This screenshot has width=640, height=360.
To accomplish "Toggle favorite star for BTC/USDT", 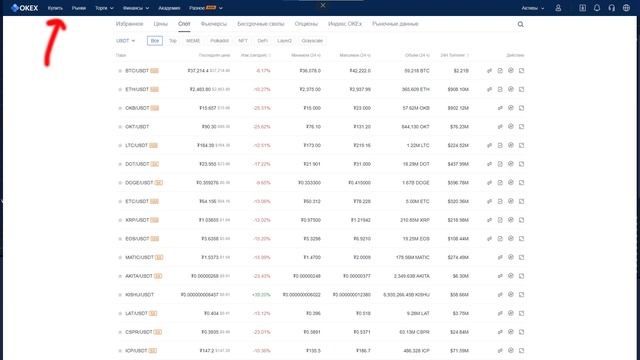I will (120, 71).
